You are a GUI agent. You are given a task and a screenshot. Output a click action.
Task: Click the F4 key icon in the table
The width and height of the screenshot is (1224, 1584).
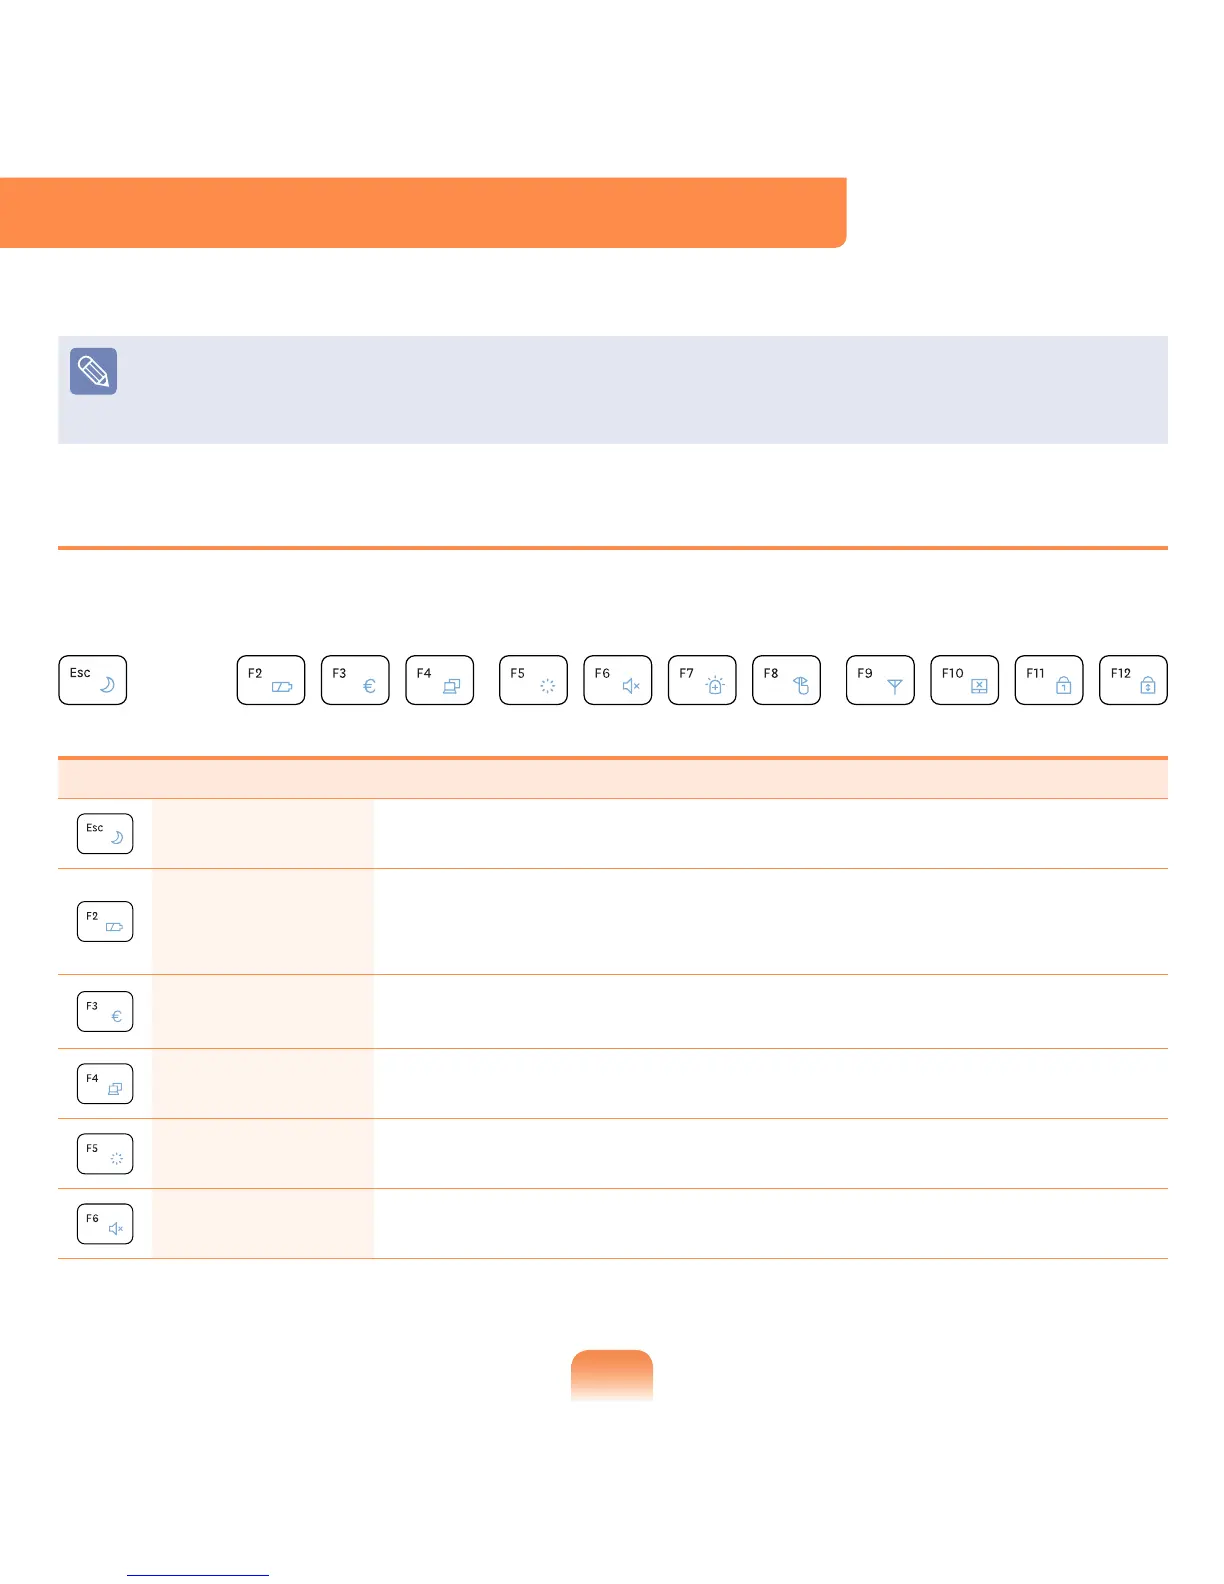[x=105, y=1084]
